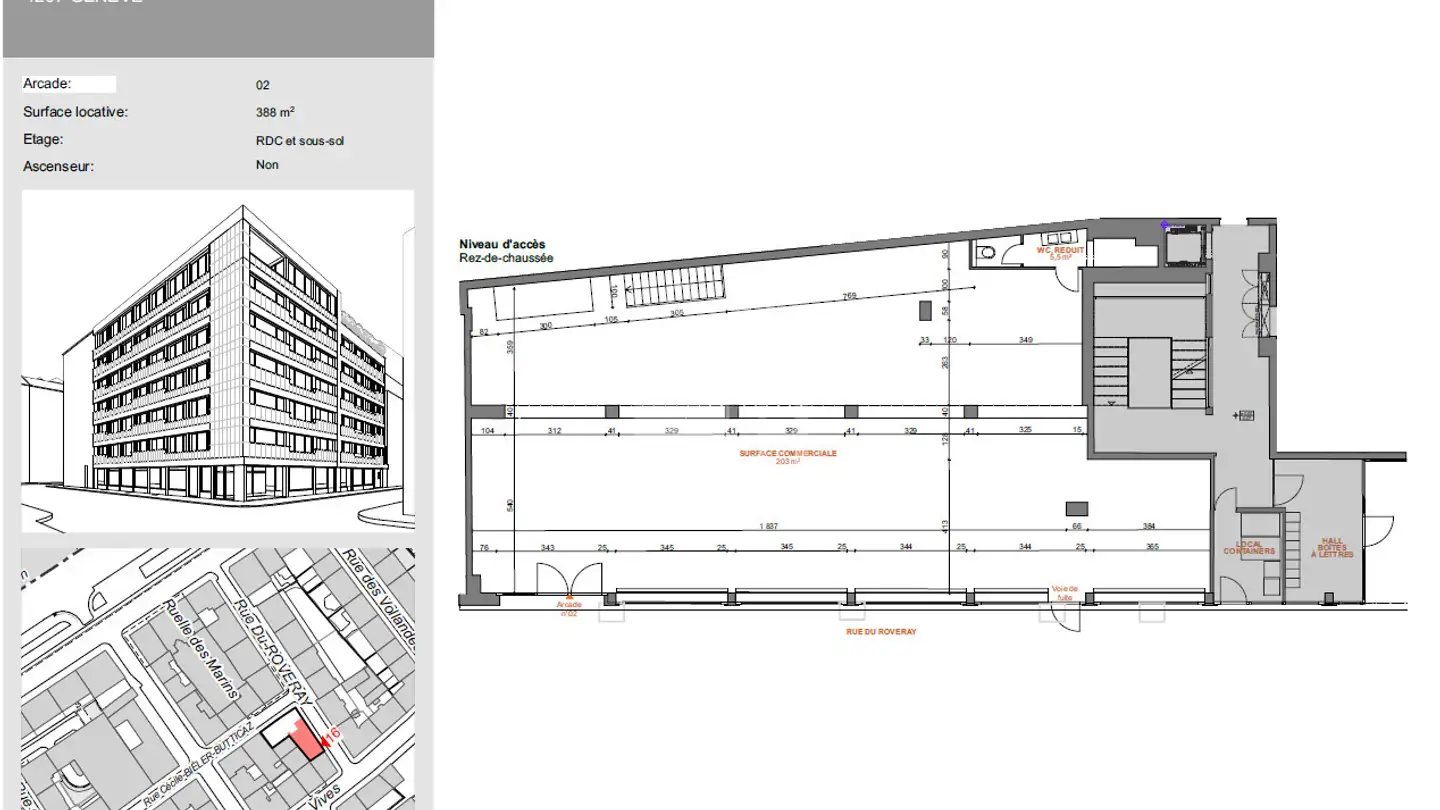This screenshot has width=1440, height=810.
Task: Click the 1 837 overall length dimension
Action: click(768, 526)
